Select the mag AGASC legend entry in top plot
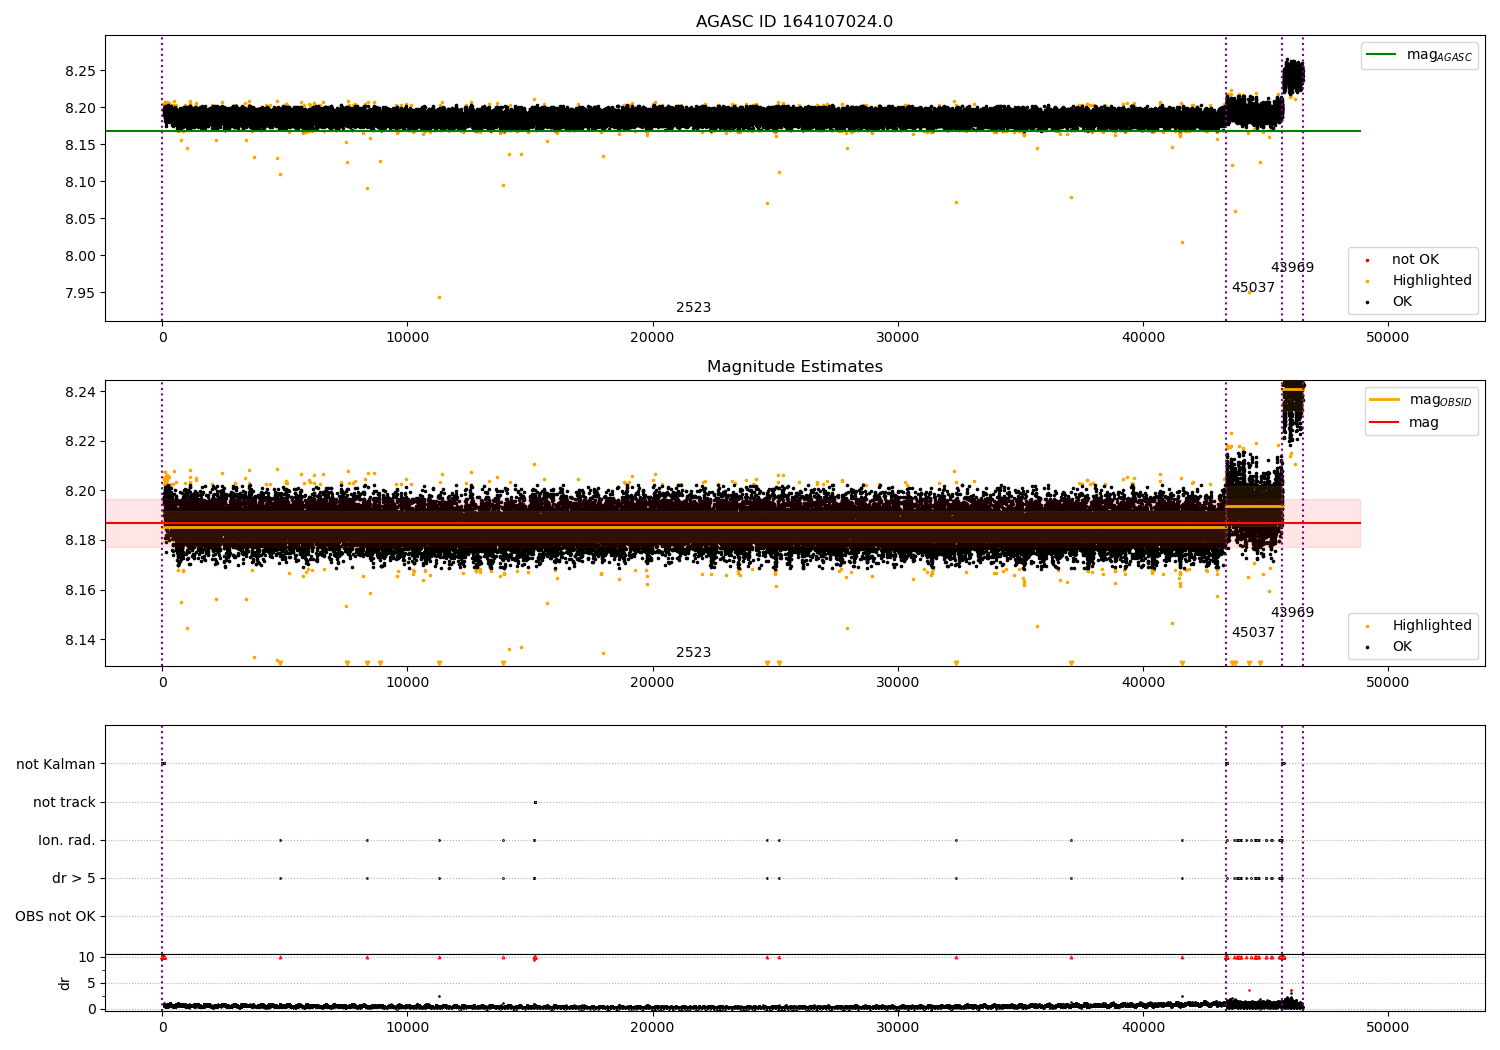The height and width of the screenshot is (1050, 1500). click(x=1419, y=55)
